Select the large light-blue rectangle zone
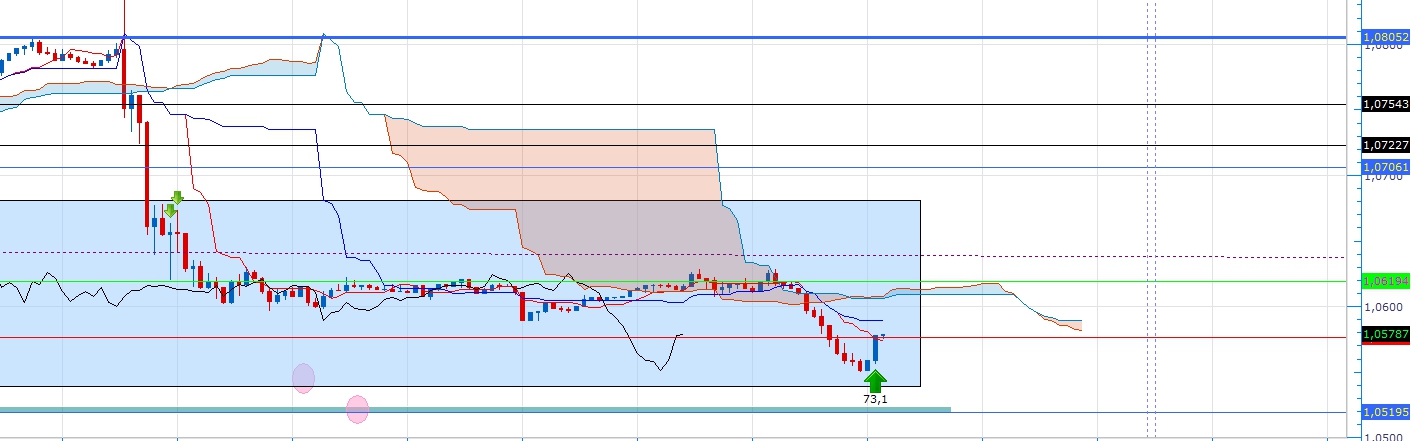This screenshot has width=1414, height=441. pyautogui.click(x=459, y=293)
